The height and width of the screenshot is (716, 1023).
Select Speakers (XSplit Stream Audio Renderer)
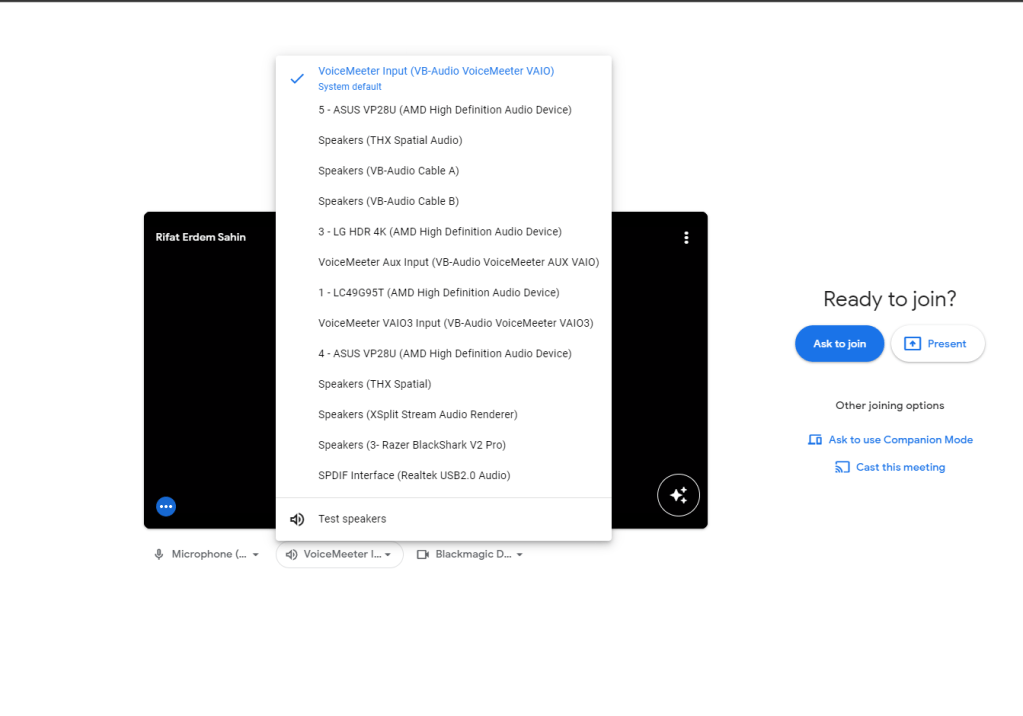[x=444, y=414]
